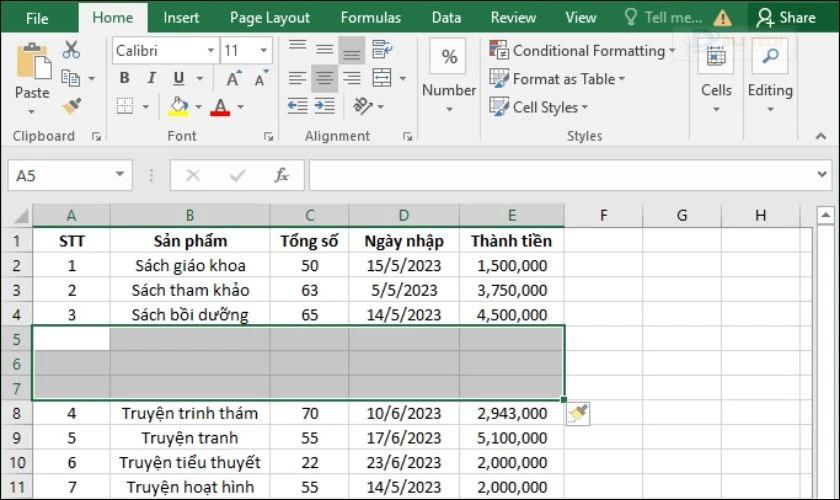Screen dimensions: 840x500
Task: Open Fill Color dropdown arrow
Action: pos(198,107)
